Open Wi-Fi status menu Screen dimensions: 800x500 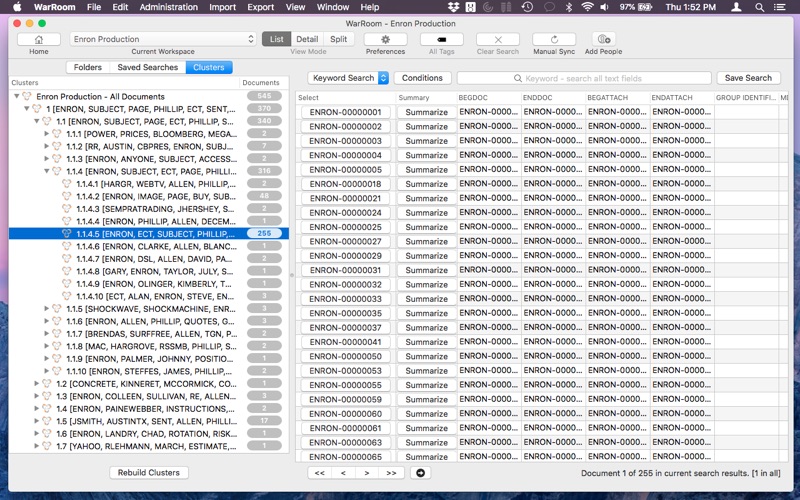[x=587, y=7]
